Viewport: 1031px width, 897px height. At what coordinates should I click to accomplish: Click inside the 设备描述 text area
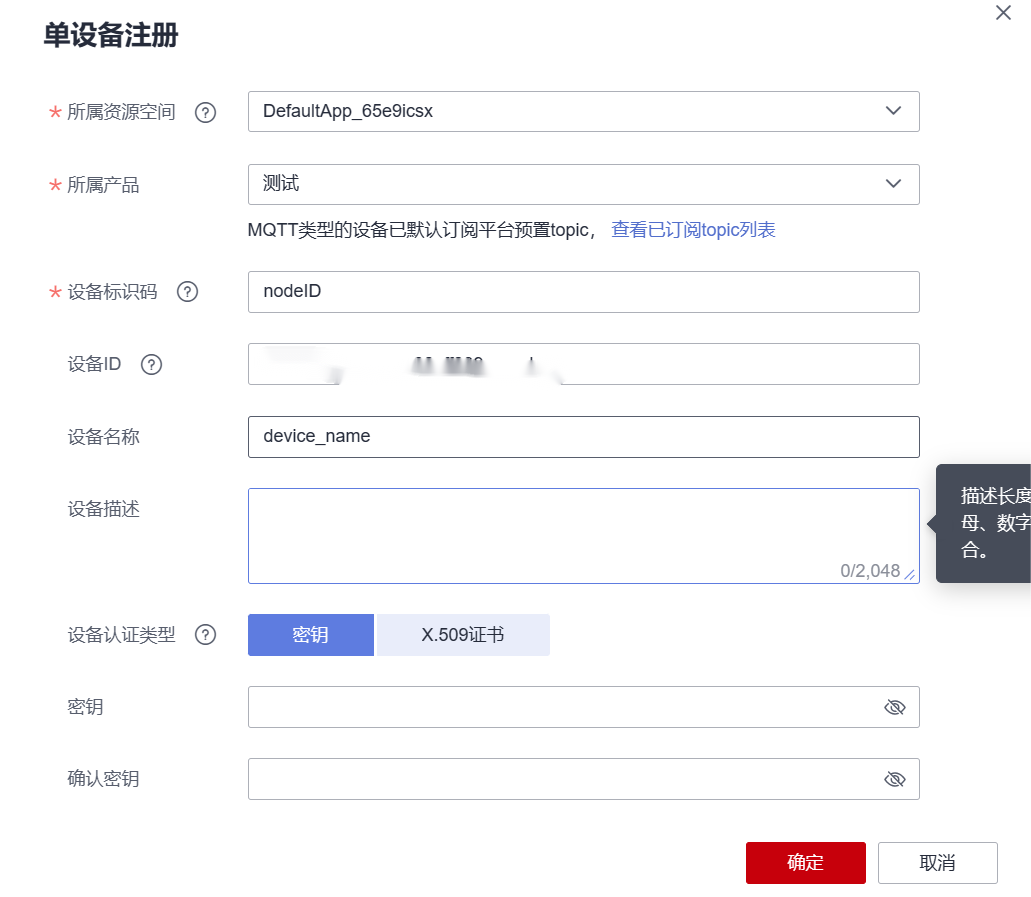(583, 530)
